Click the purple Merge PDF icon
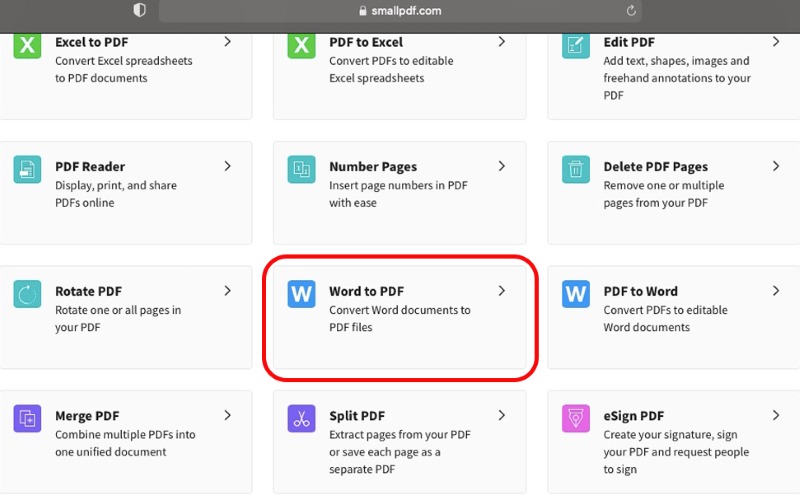This screenshot has height=496, width=800. click(x=28, y=418)
